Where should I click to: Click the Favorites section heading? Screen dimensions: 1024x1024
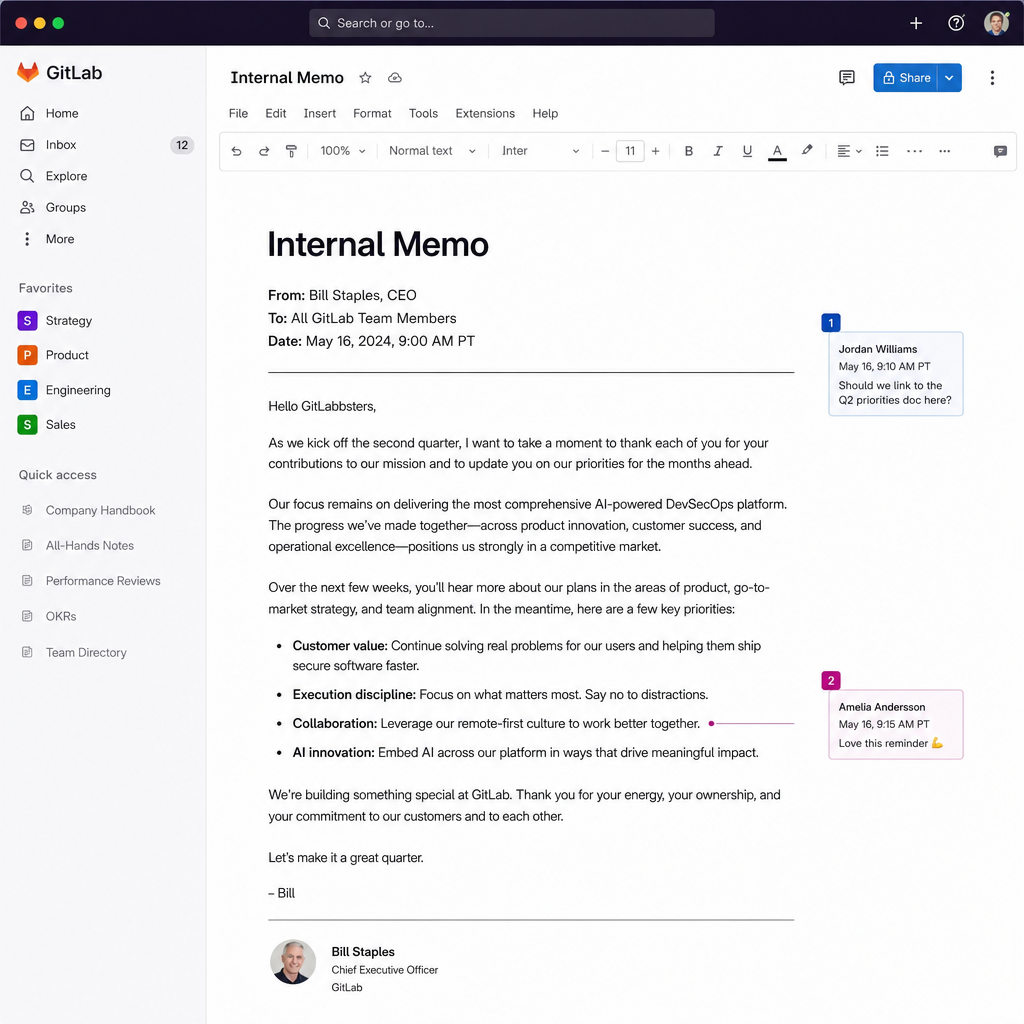(x=46, y=289)
